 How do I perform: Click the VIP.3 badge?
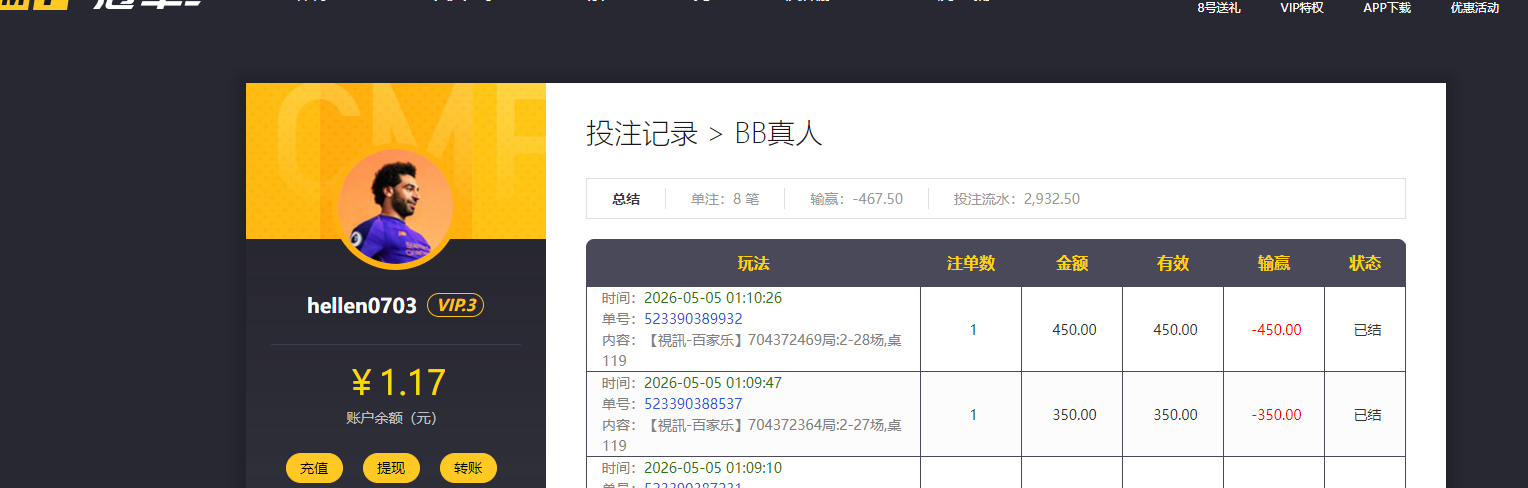[456, 305]
